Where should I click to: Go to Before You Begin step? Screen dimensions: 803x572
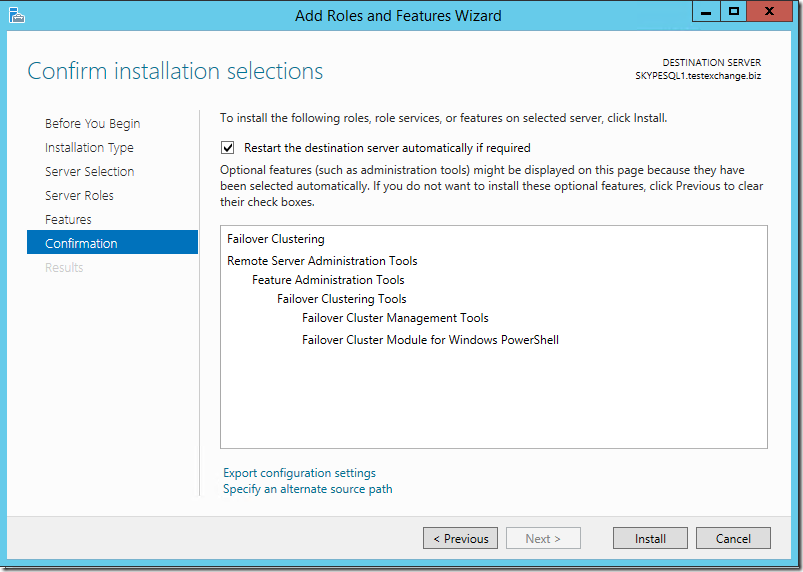click(x=92, y=124)
